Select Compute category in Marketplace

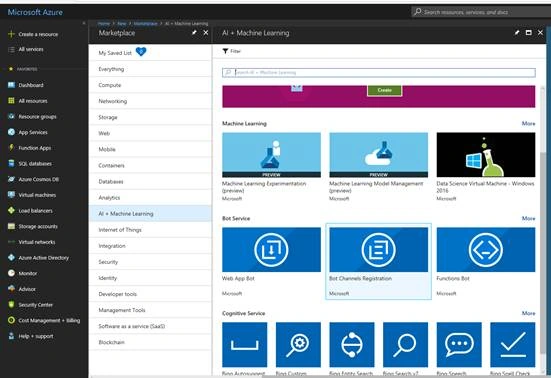(x=150, y=85)
